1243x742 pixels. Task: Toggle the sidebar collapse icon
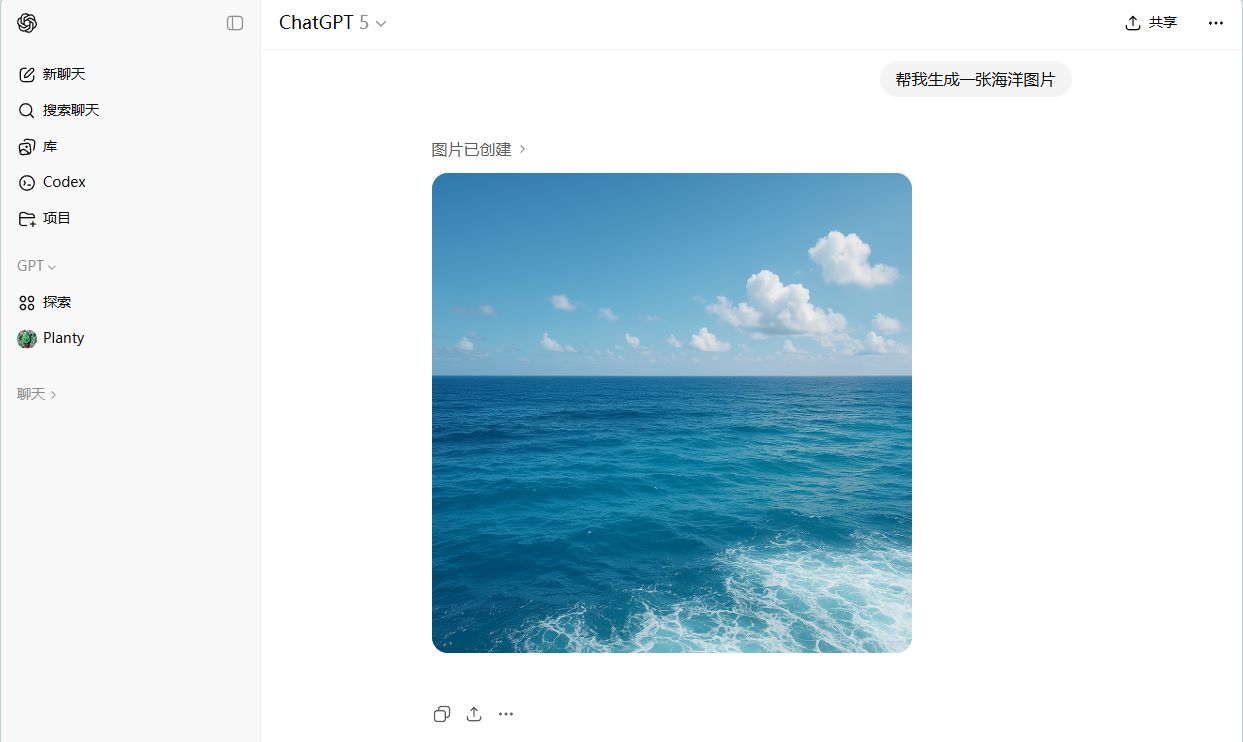pos(235,23)
